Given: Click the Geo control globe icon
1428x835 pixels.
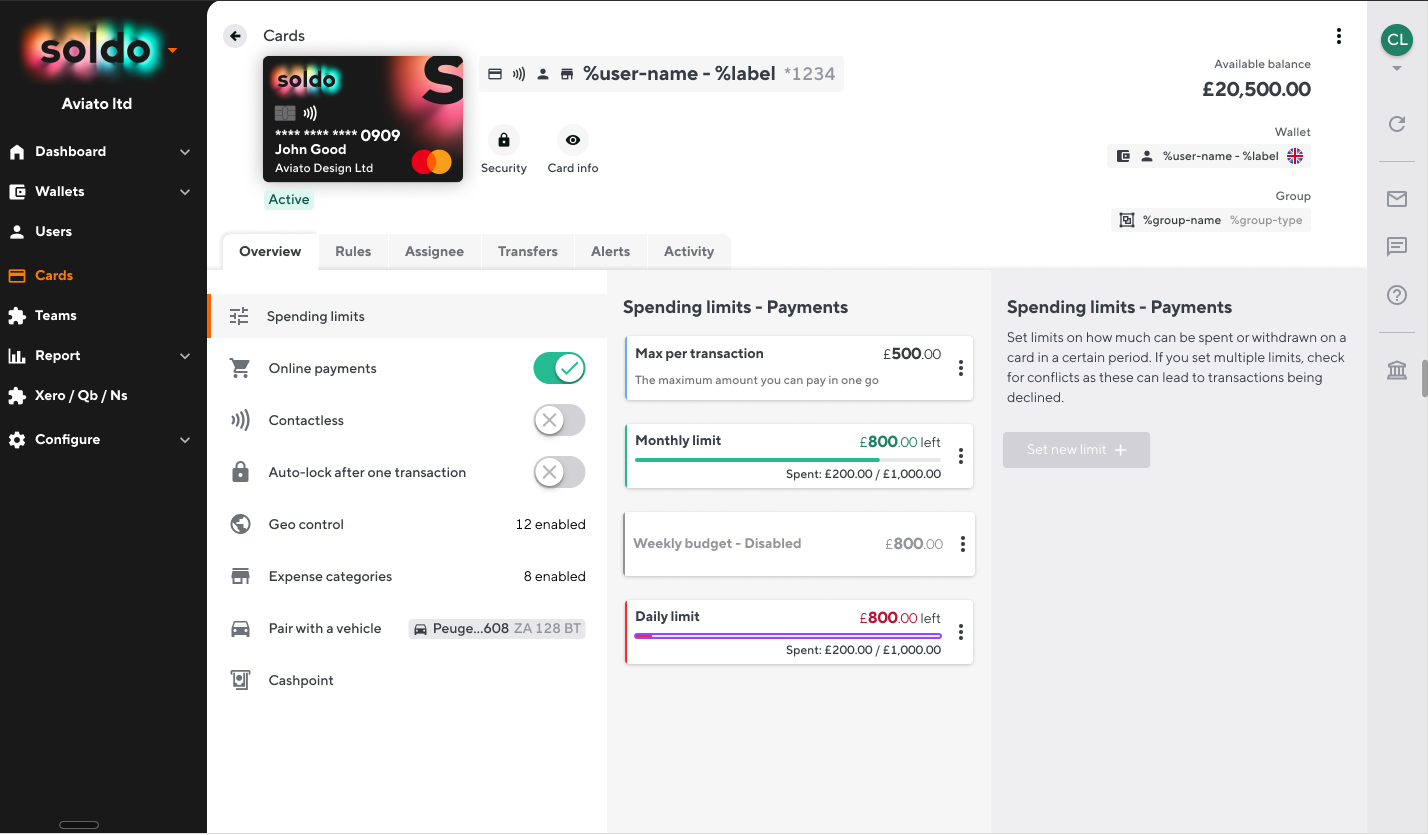Looking at the screenshot, I should pos(240,524).
